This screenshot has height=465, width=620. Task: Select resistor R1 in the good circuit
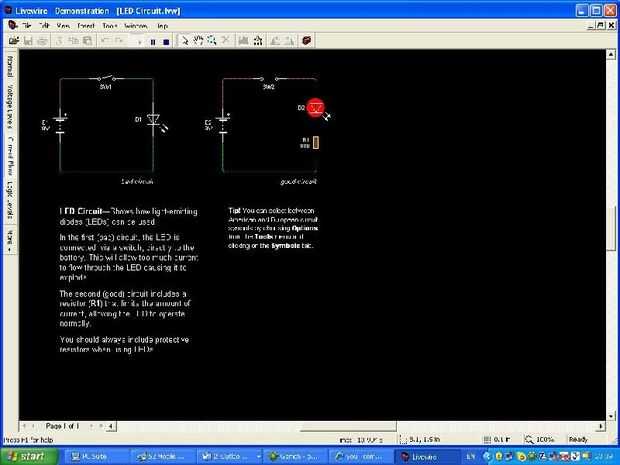[x=316, y=142]
